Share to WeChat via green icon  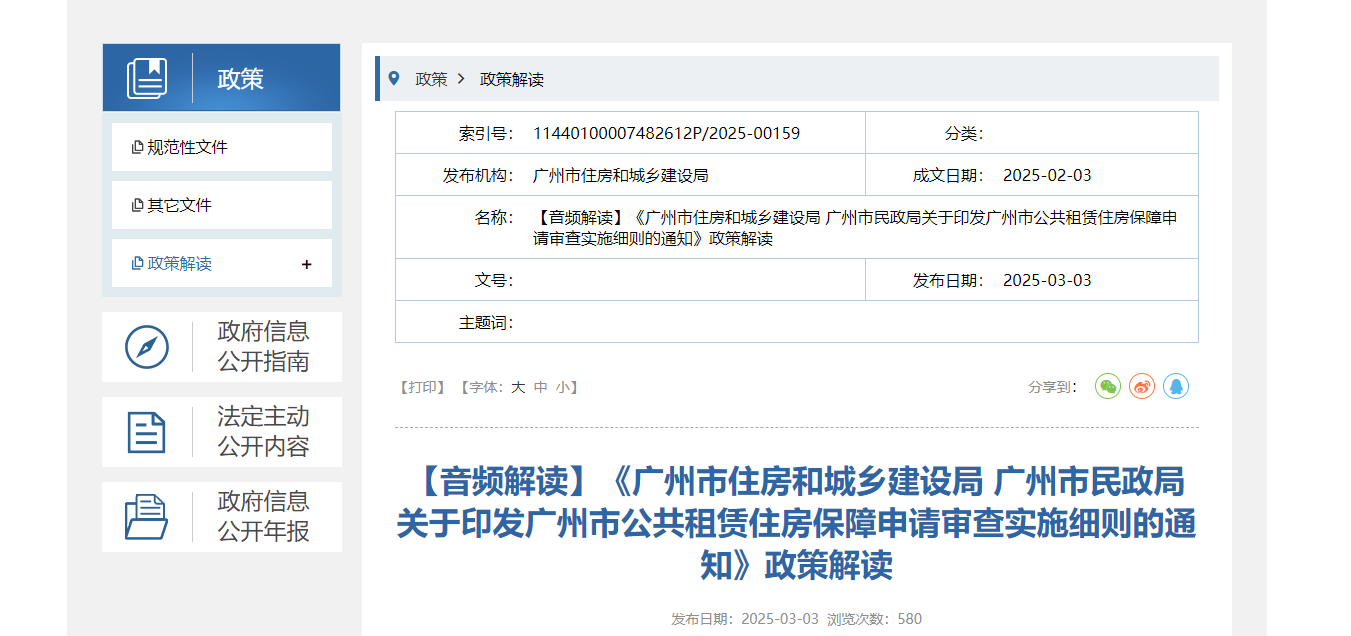point(1108,386)
